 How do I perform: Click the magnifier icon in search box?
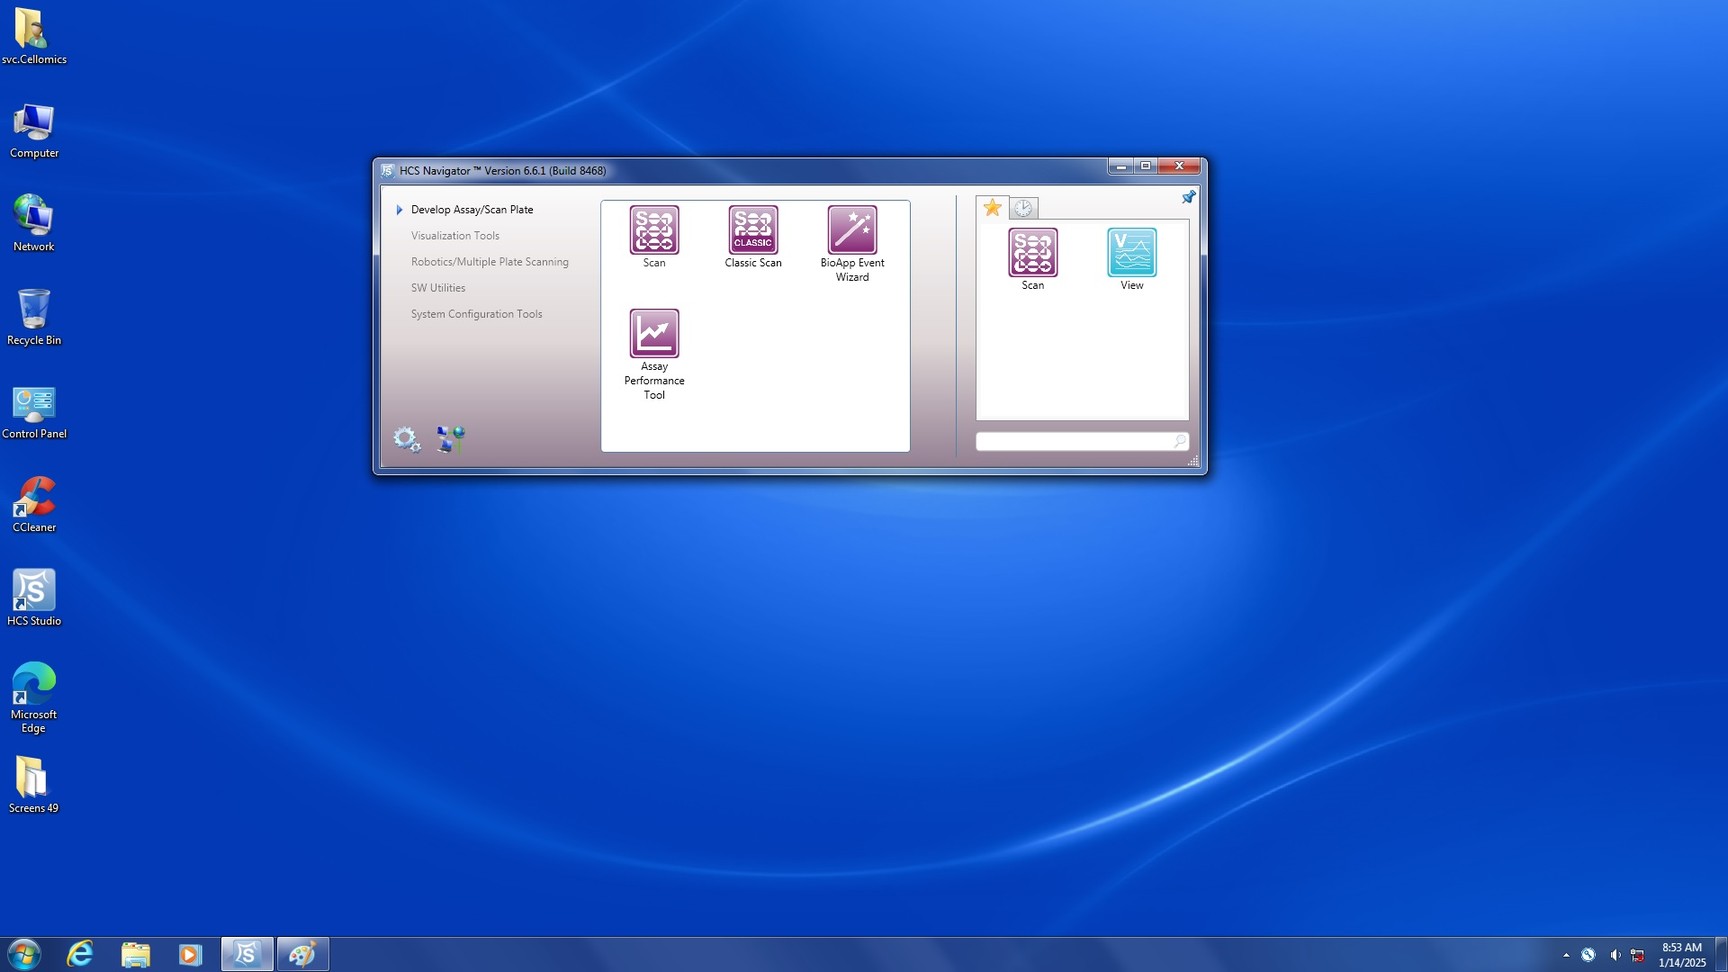[x=1179, y=441]
